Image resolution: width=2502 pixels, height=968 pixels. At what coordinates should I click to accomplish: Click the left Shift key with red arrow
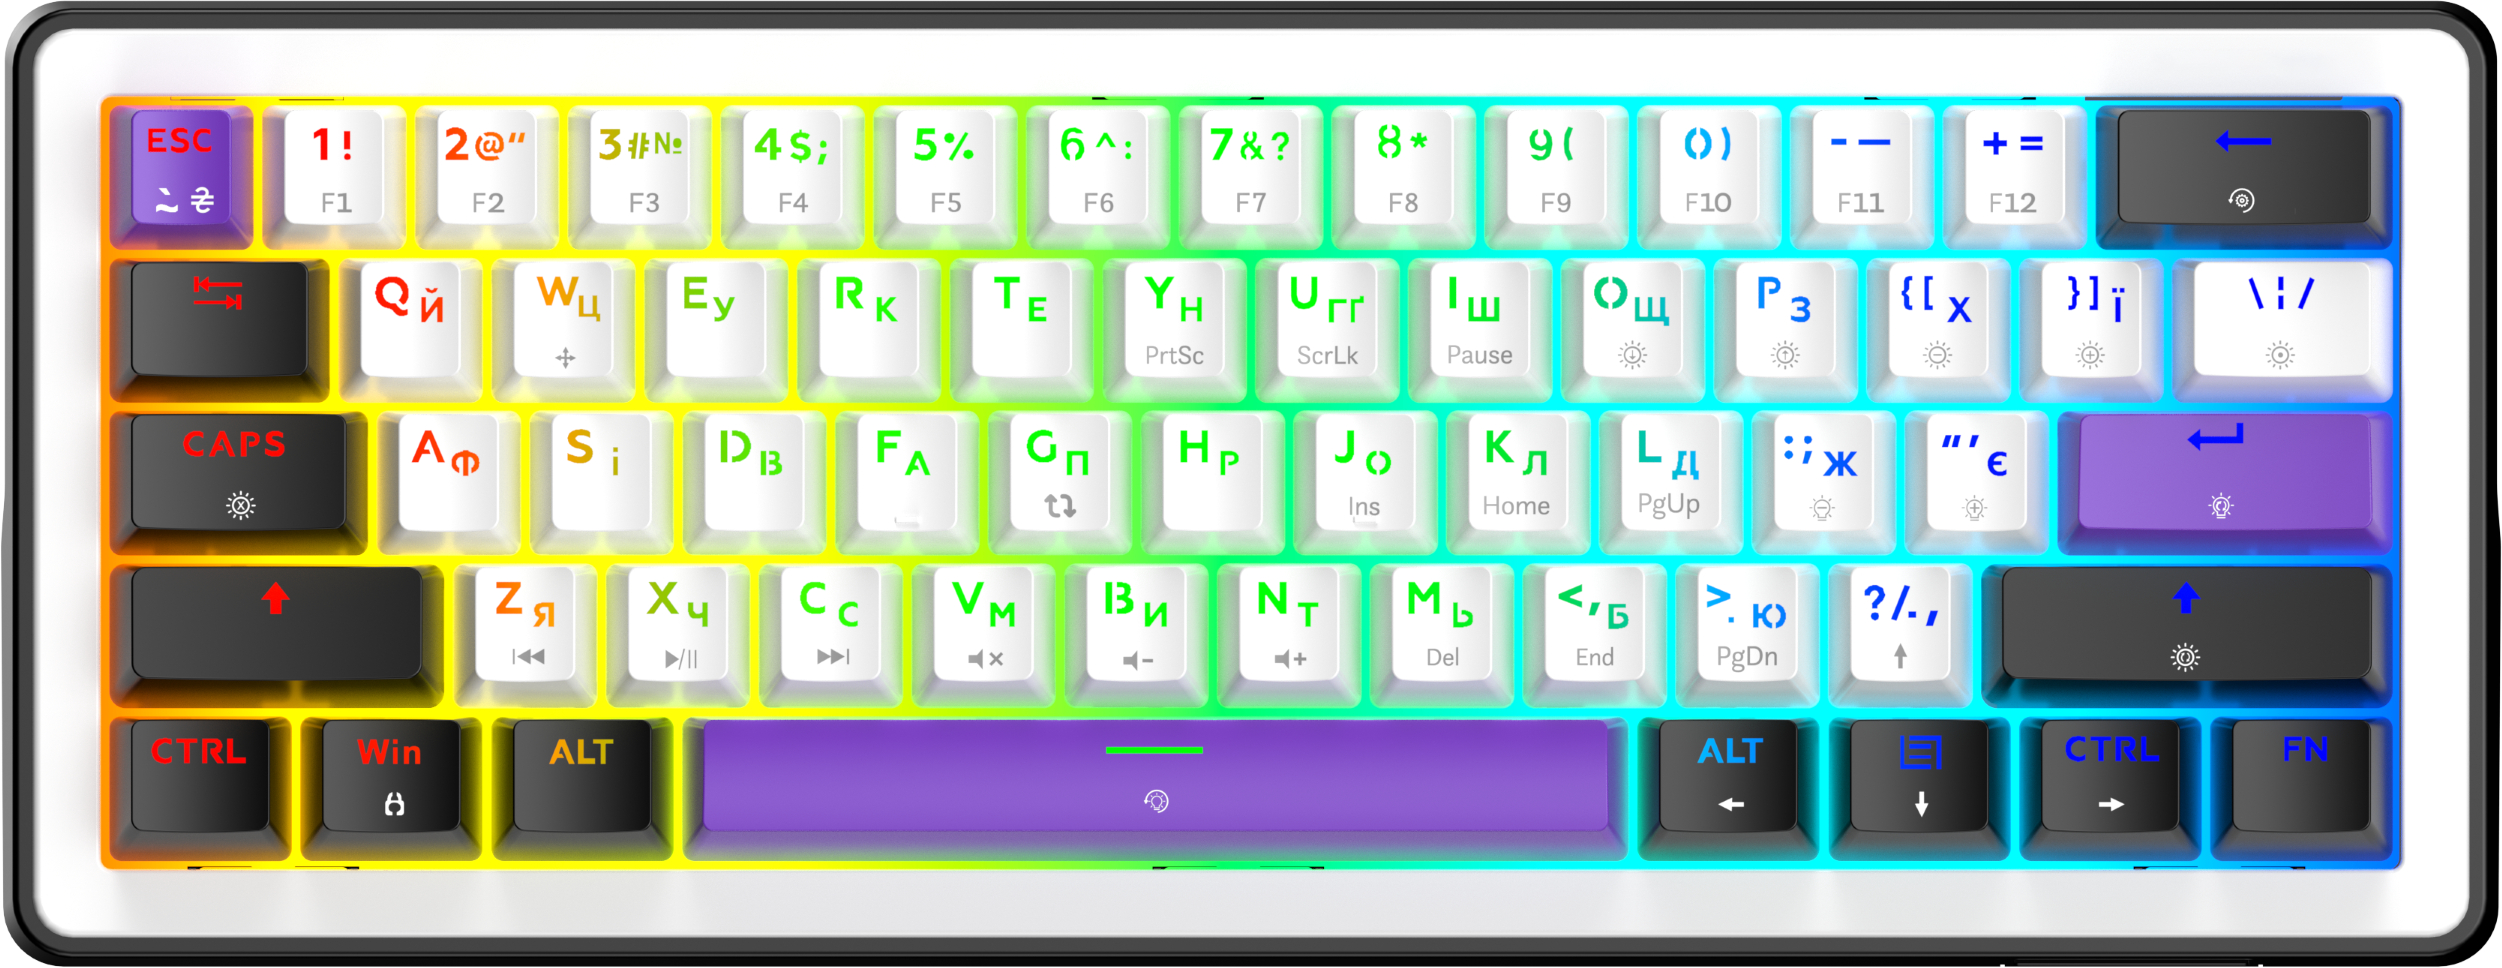[276, 624]
